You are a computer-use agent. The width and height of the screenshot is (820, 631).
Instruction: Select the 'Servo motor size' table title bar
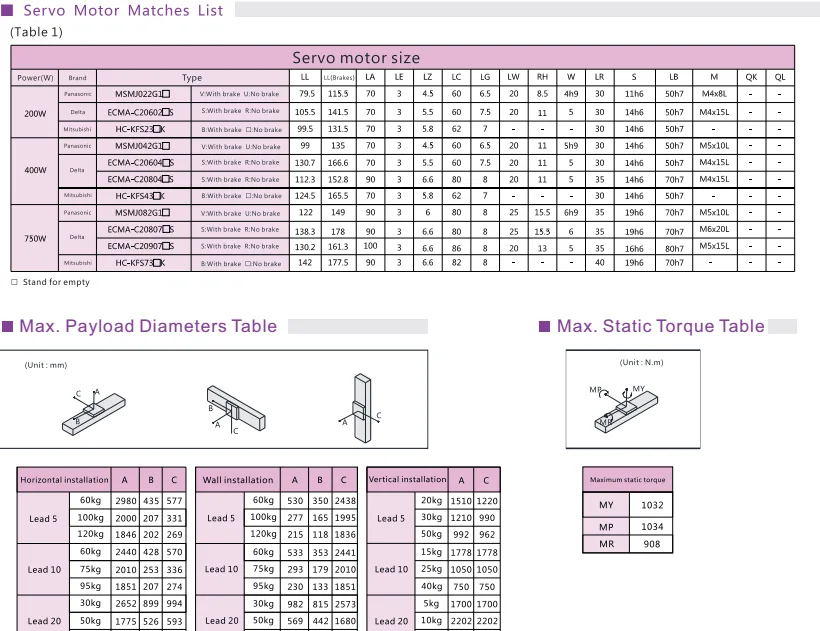[x=355, y=57]
